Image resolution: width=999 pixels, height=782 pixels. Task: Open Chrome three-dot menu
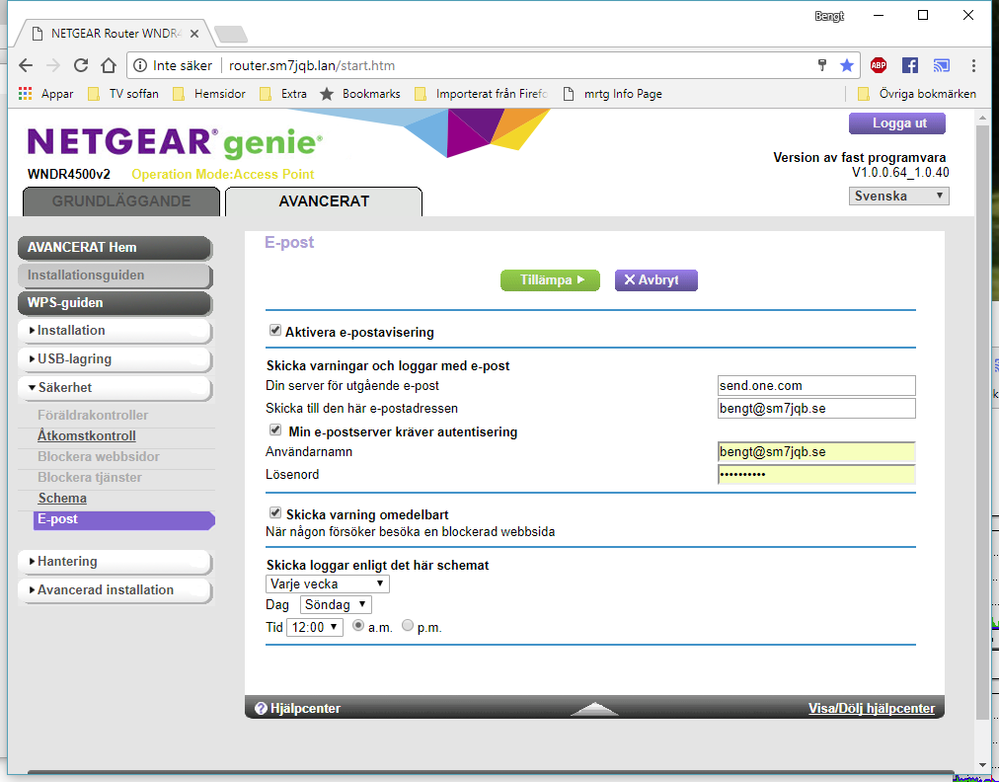point(973,66)
